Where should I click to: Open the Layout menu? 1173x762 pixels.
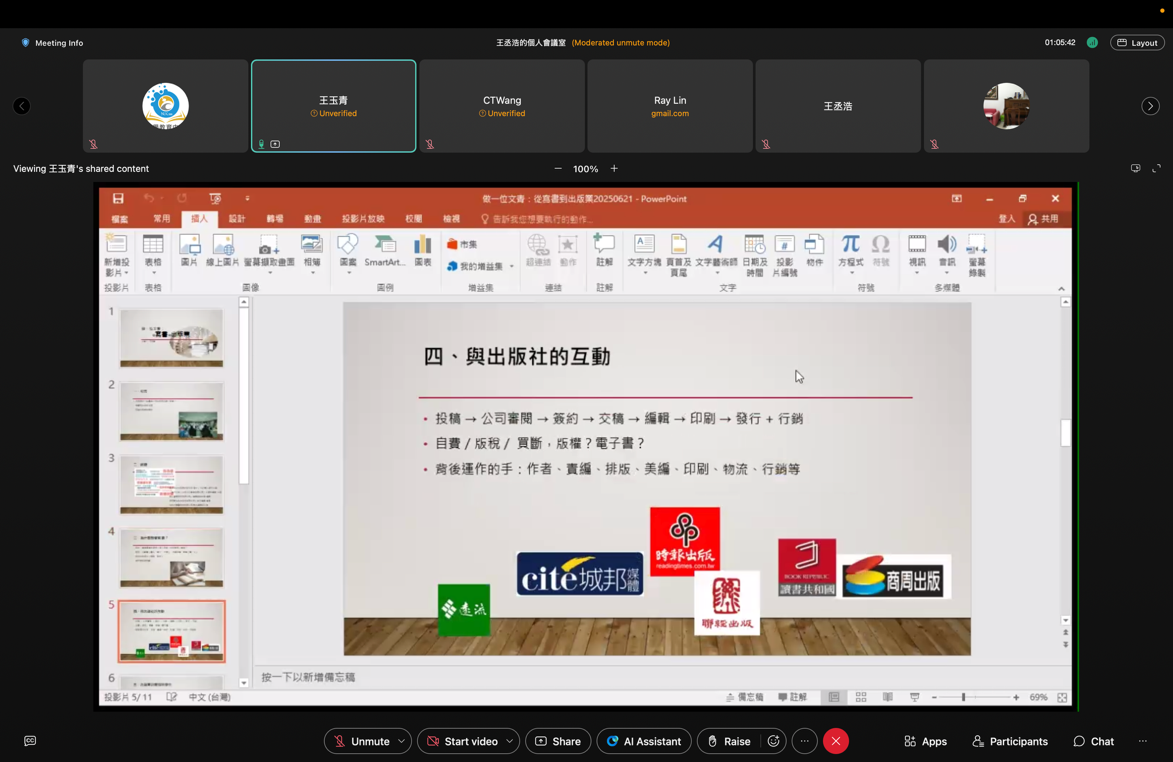[1137, 43]
